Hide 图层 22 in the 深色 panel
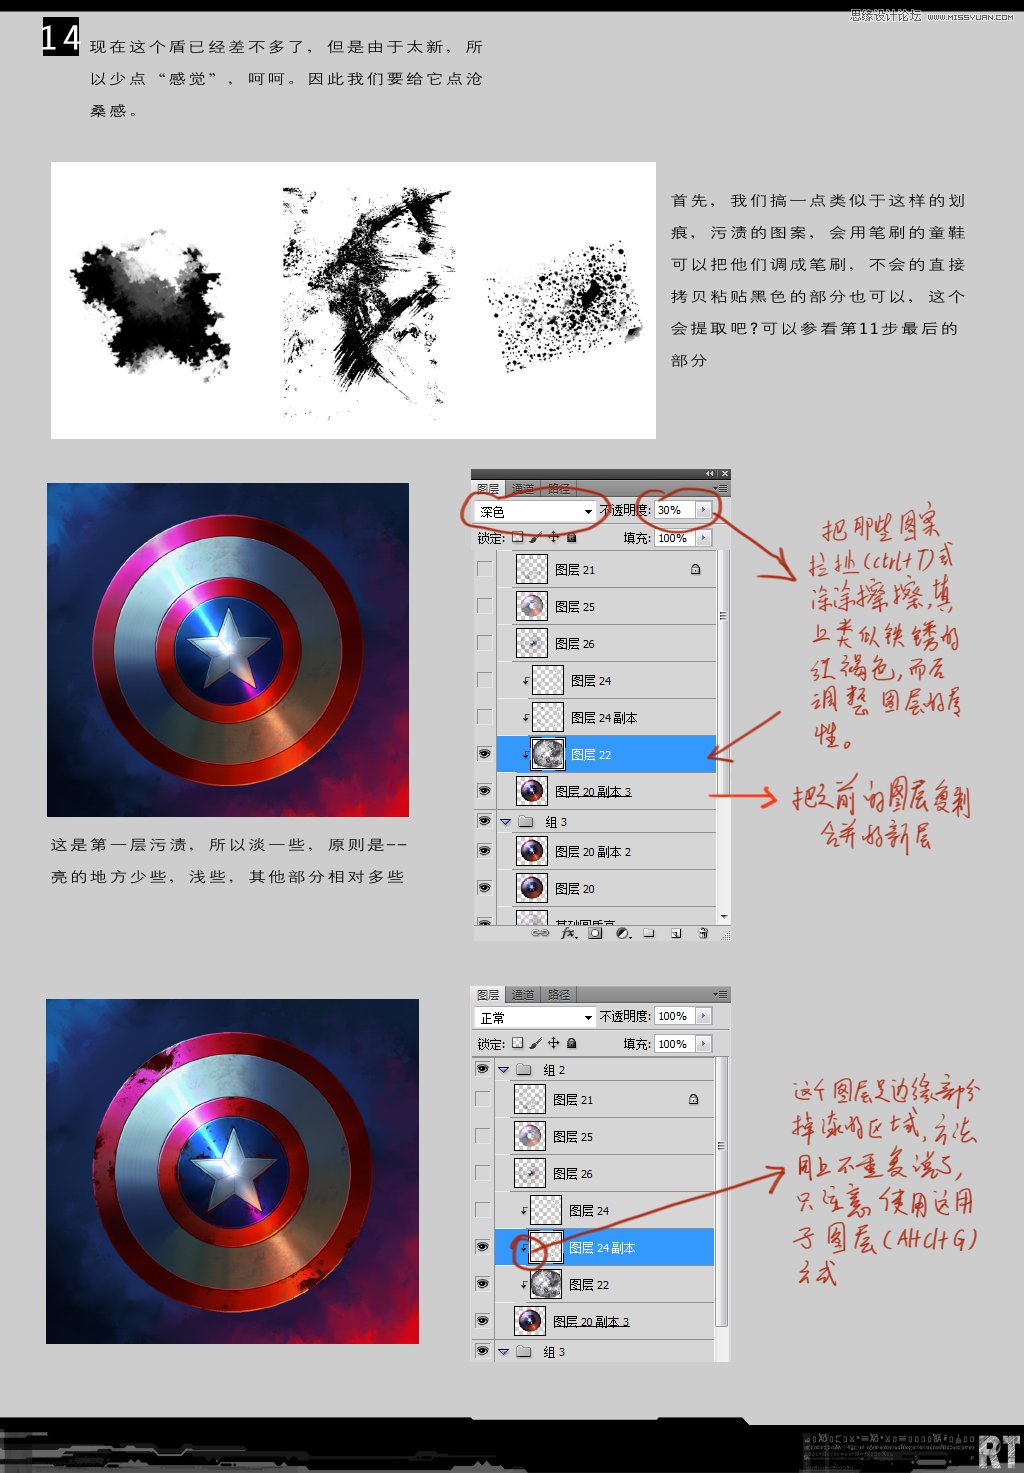The image size is (1024, 1473). (484, 754)
